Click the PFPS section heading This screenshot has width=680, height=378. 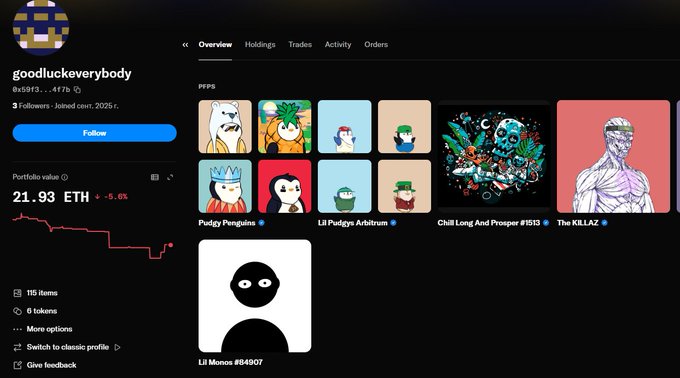pyautogui.click(x=207, y=87)
